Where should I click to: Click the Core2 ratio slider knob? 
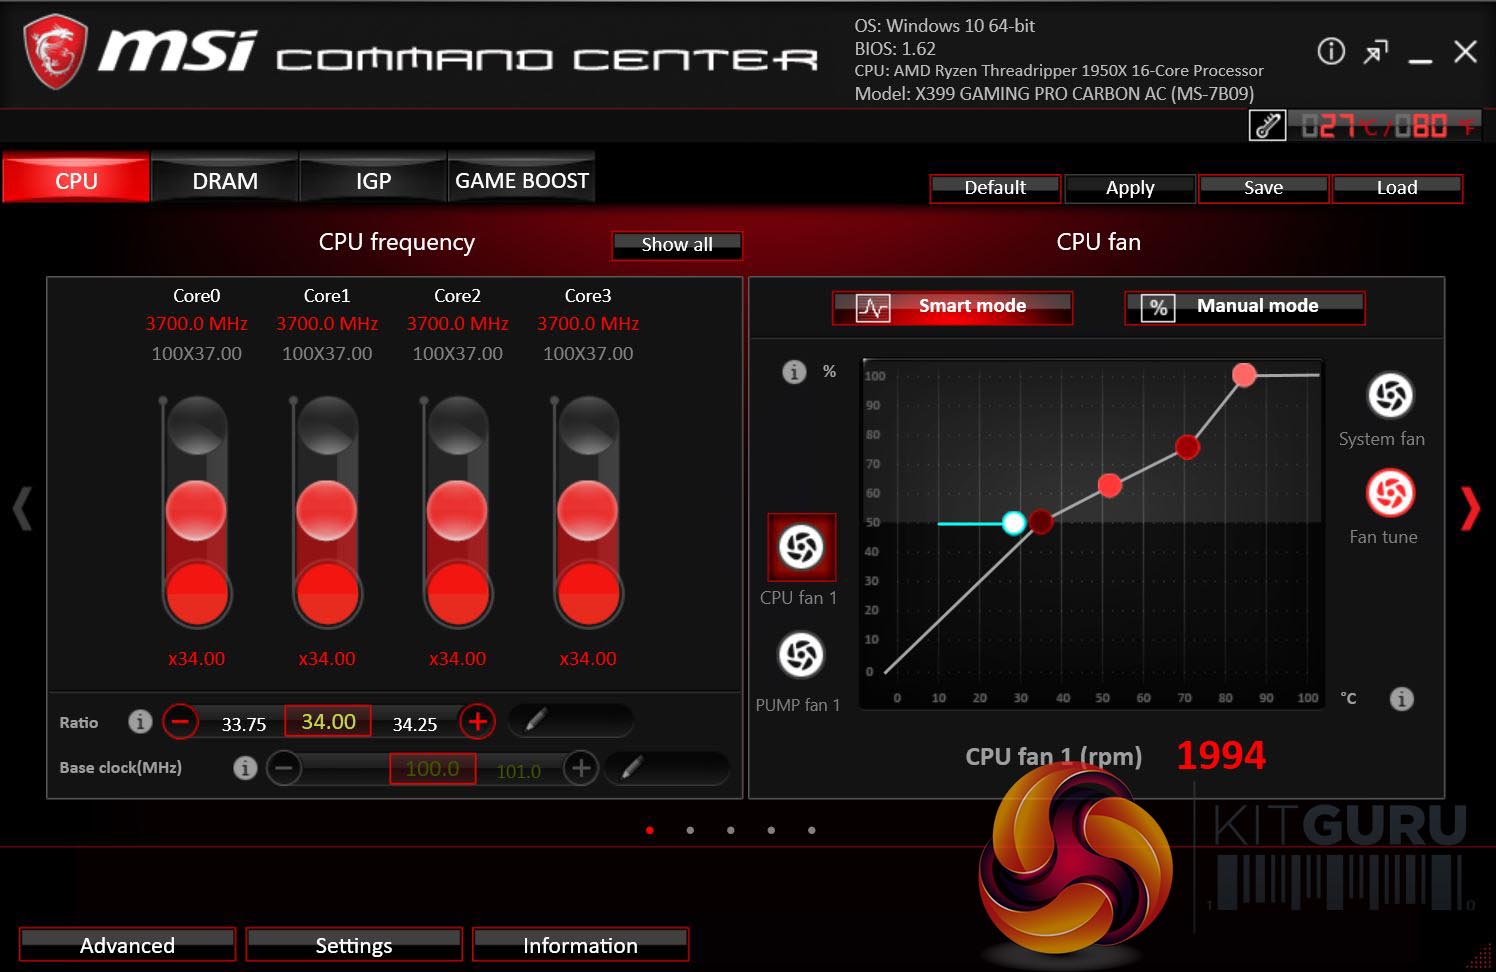pyautogui.click(x=457, y=511)
